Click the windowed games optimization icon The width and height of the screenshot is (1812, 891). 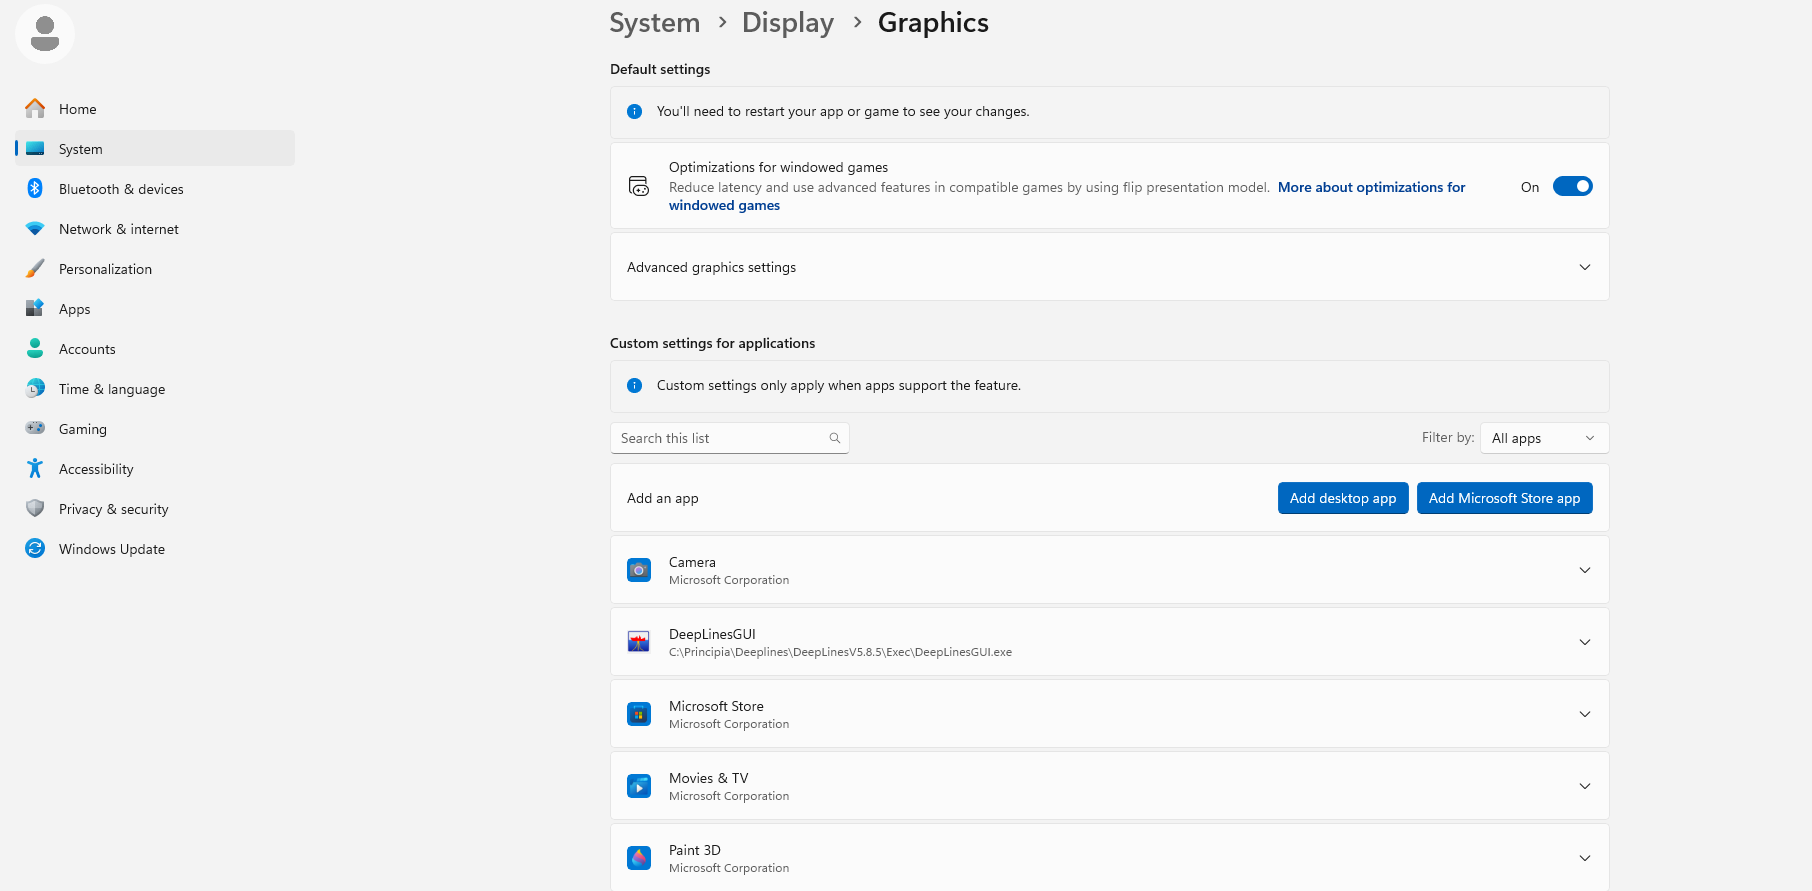coord(639,186)
